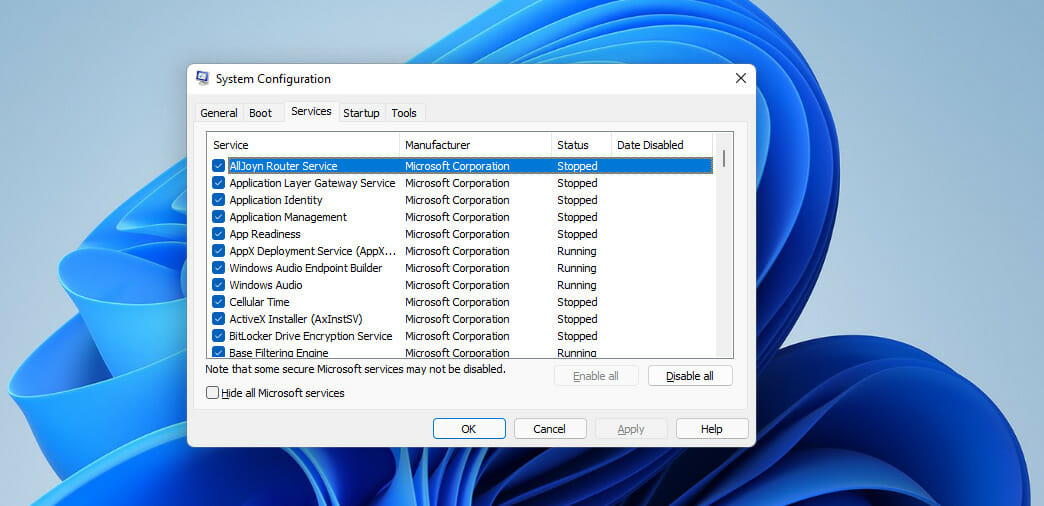Select the Windows Audio service name
This screenshot has height=506, width=1044.
(266, 285)
